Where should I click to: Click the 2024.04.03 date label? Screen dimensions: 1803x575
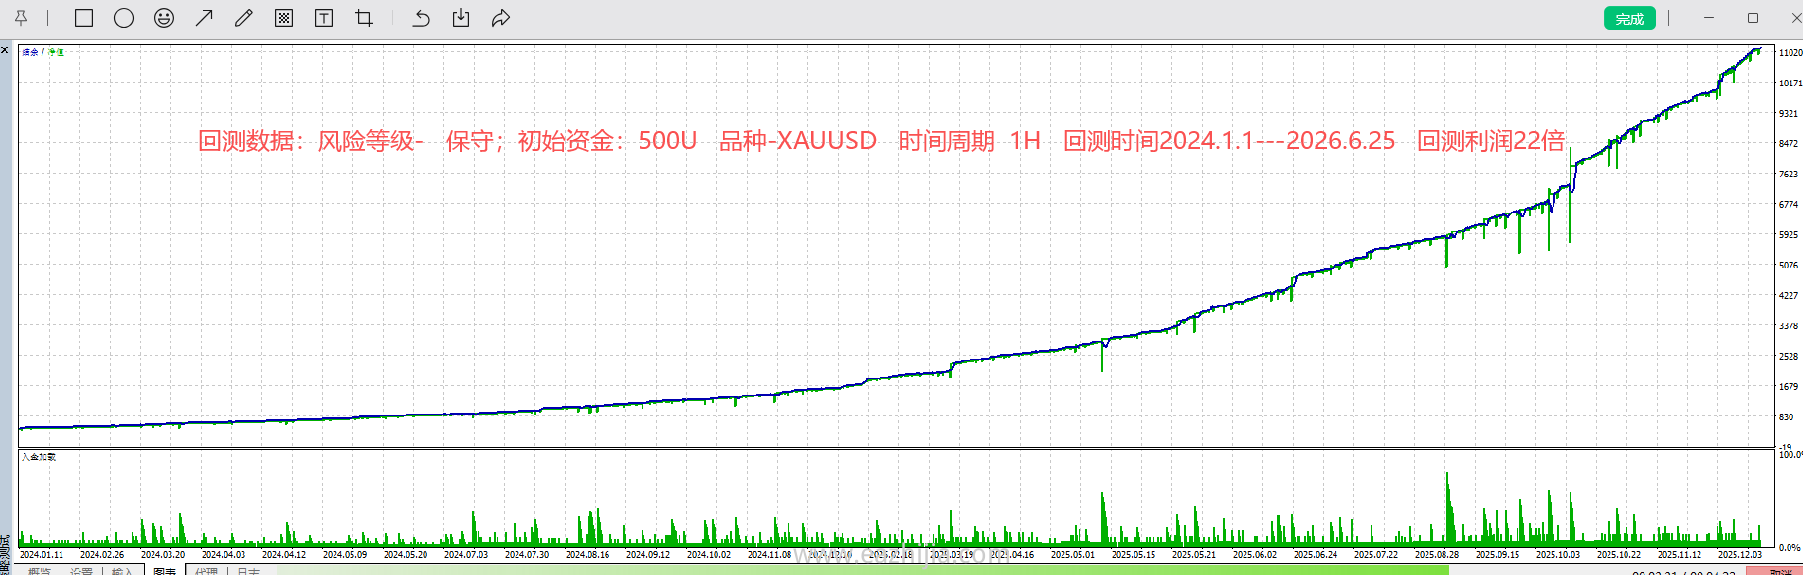(x=223, y=554)
